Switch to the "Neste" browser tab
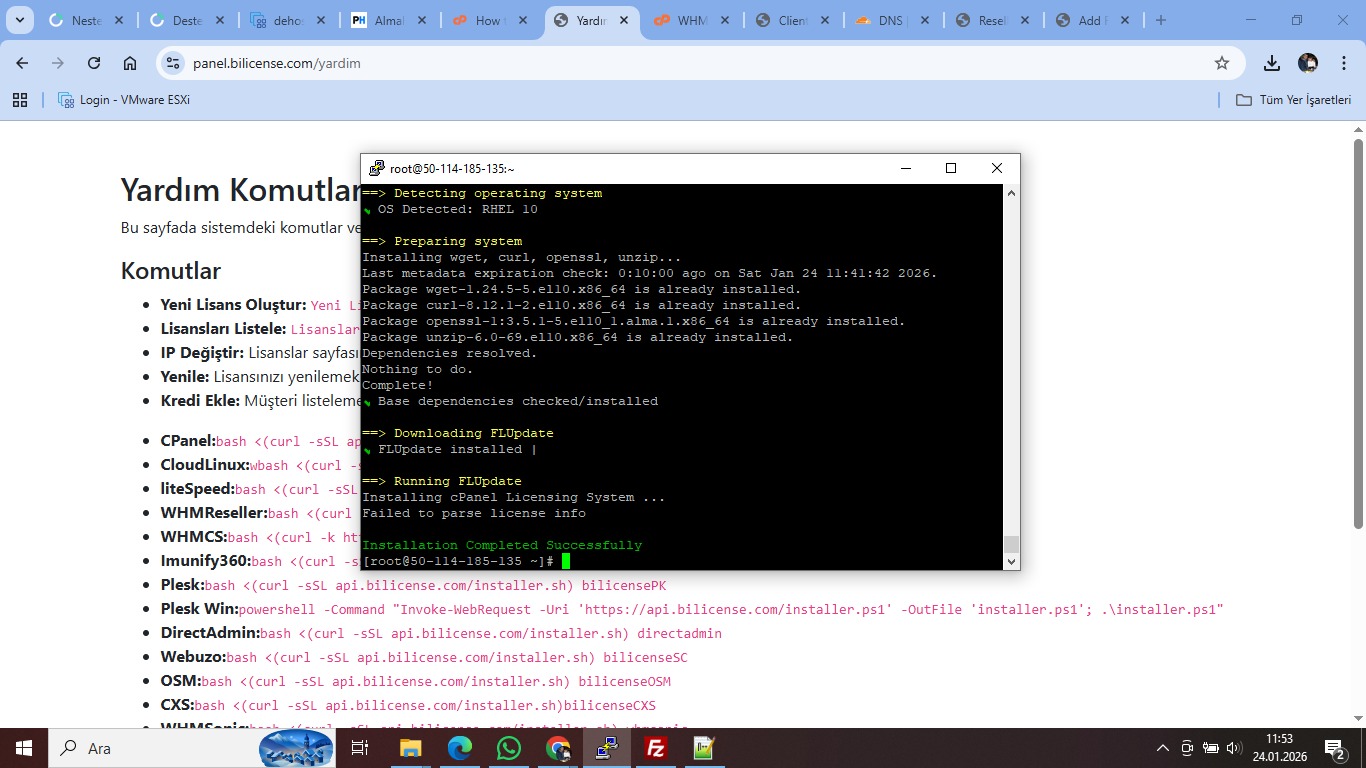 point(85,20)
